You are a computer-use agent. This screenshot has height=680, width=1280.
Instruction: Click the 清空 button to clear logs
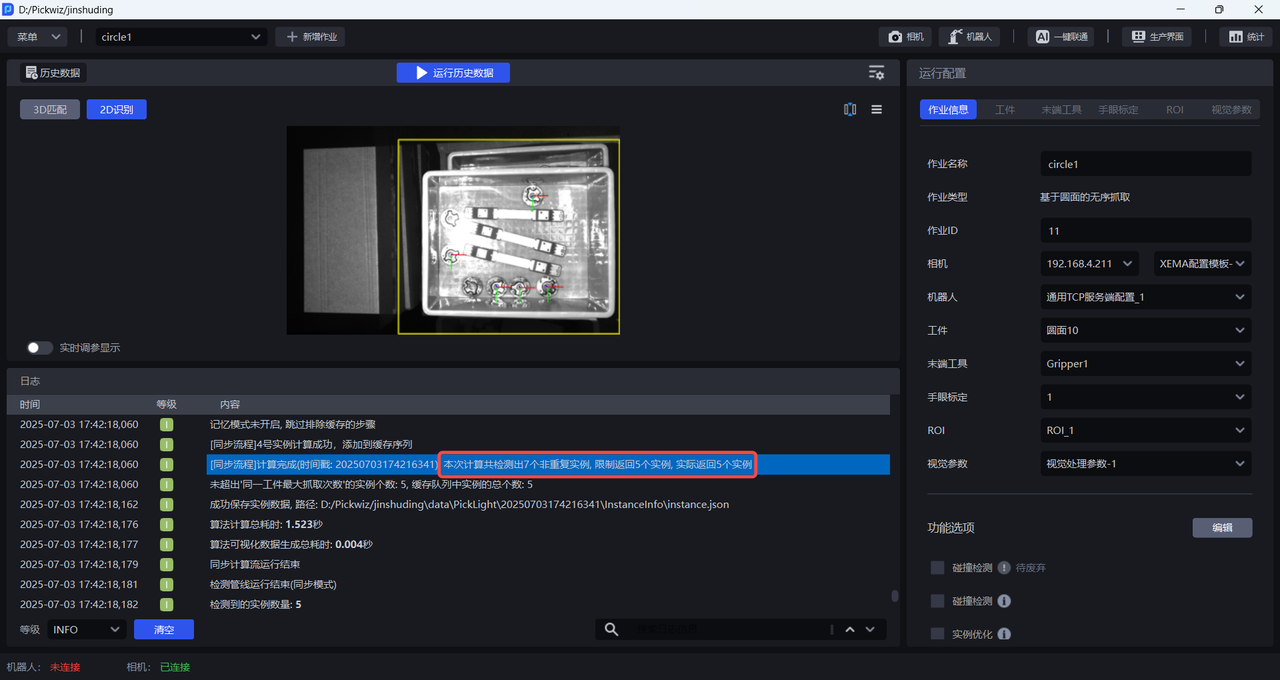(164, 629)
